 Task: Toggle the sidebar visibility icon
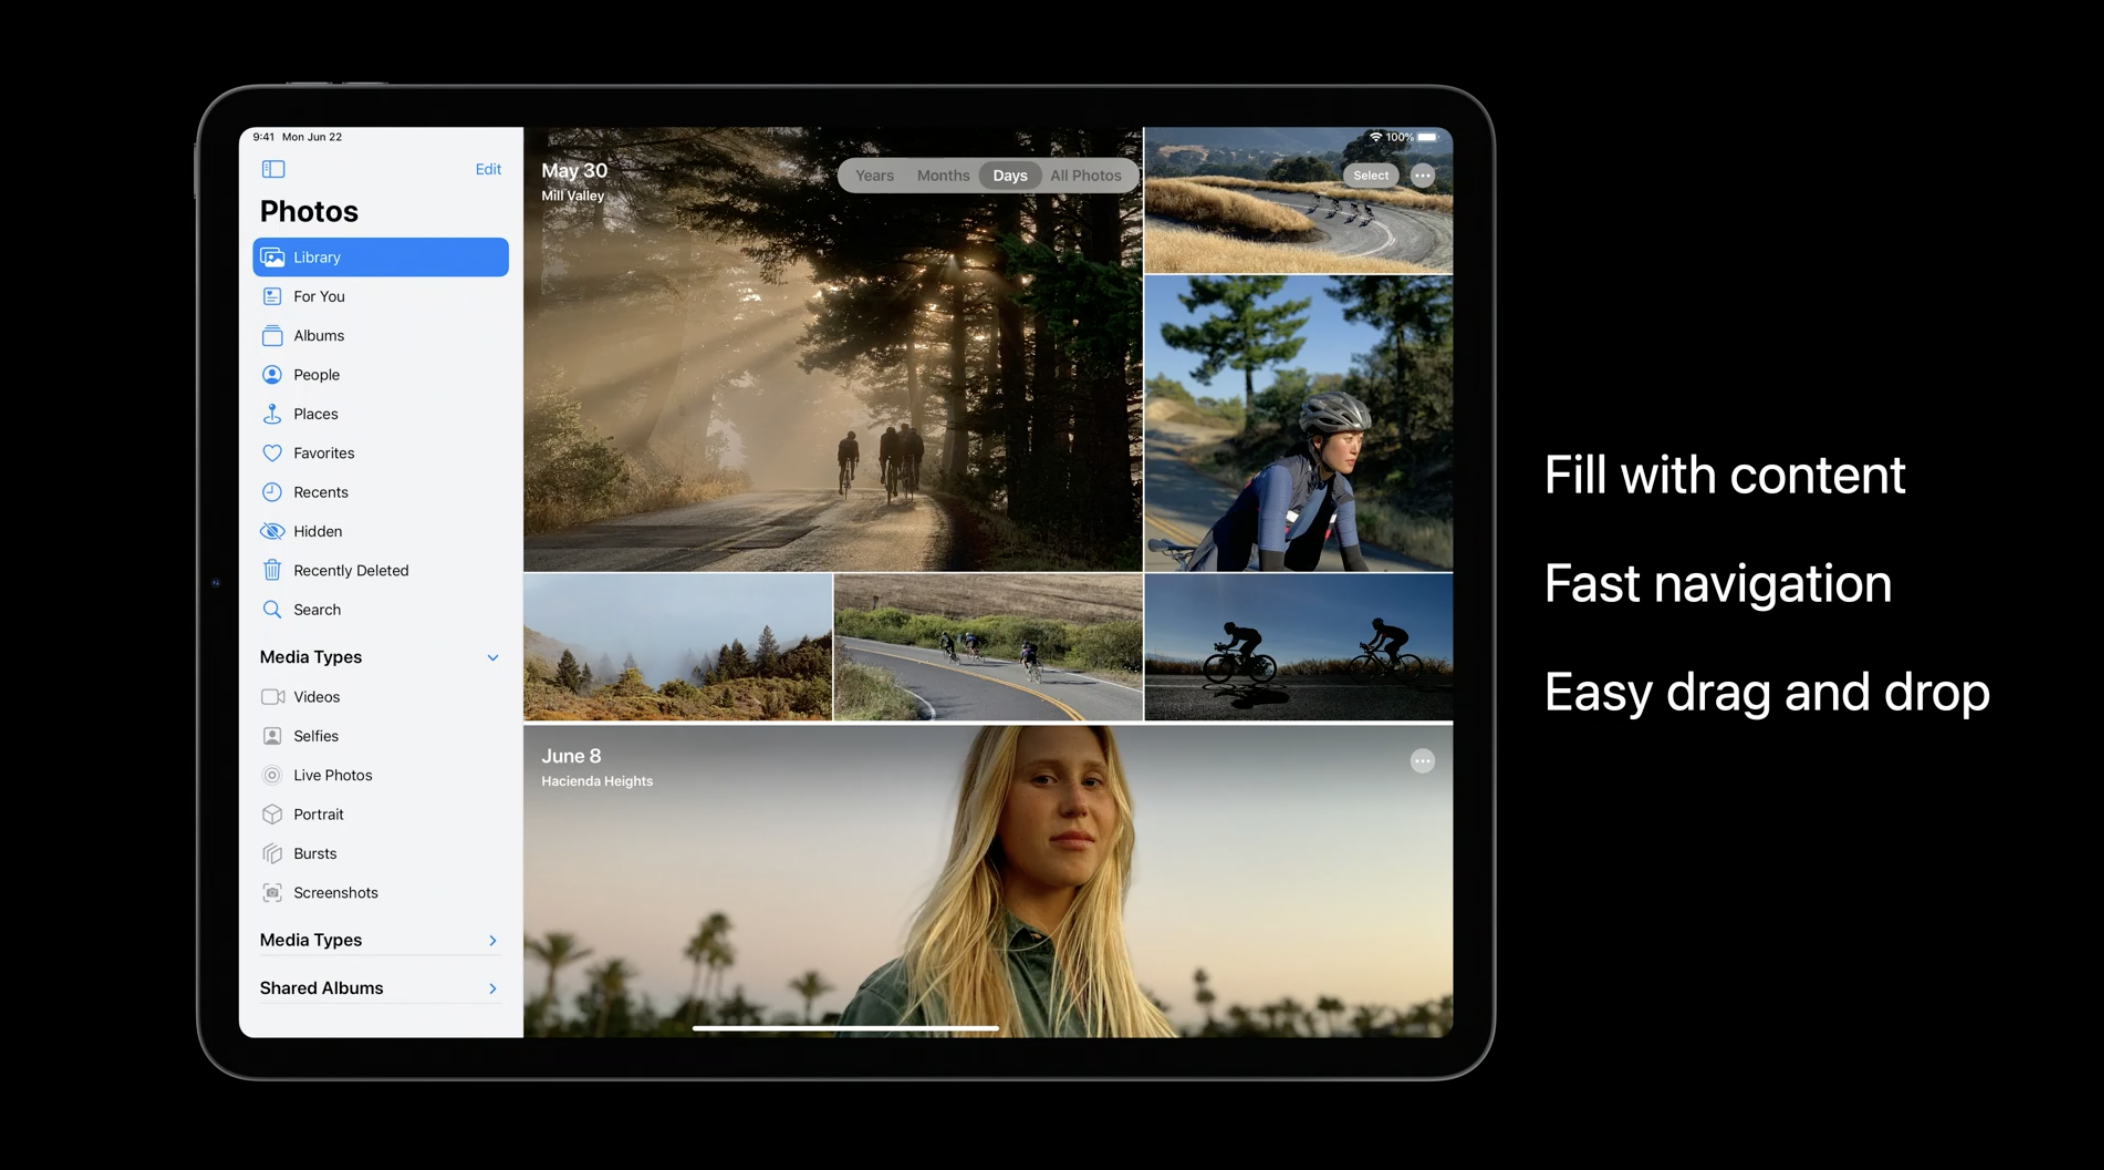(x=273, y=169)
